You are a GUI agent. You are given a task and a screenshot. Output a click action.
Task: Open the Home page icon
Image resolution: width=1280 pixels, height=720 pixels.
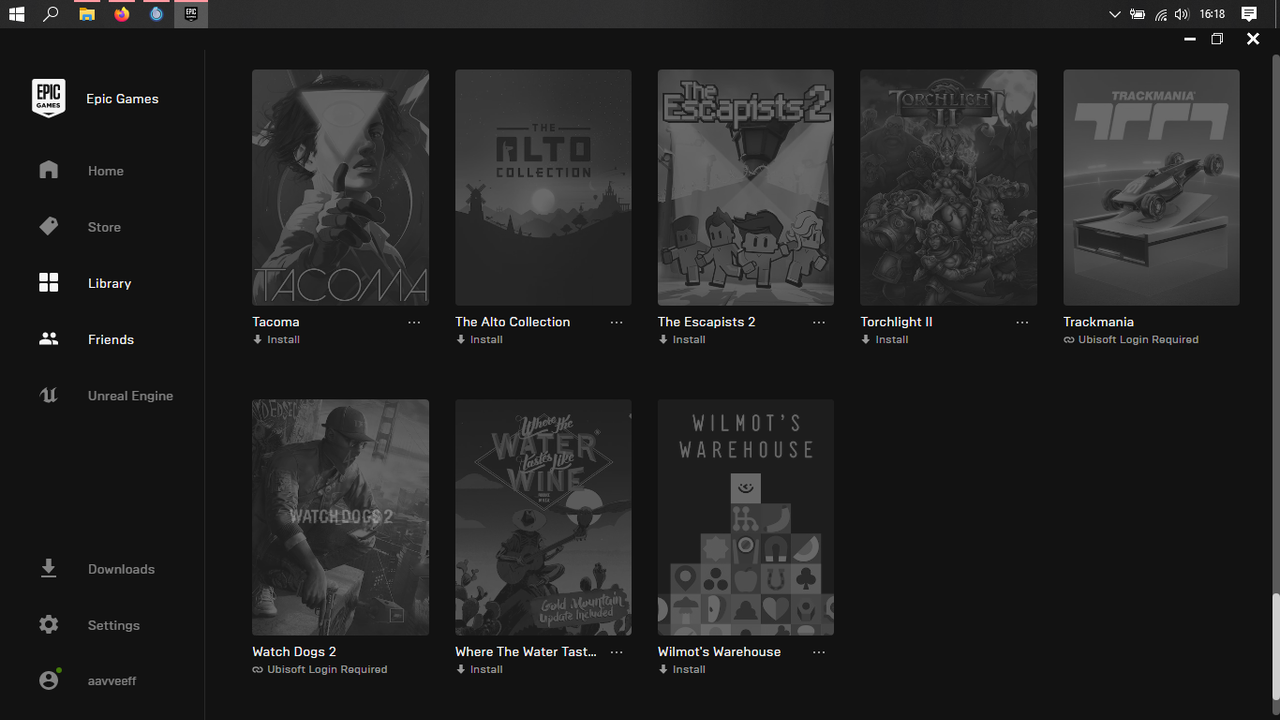[48, 170]
